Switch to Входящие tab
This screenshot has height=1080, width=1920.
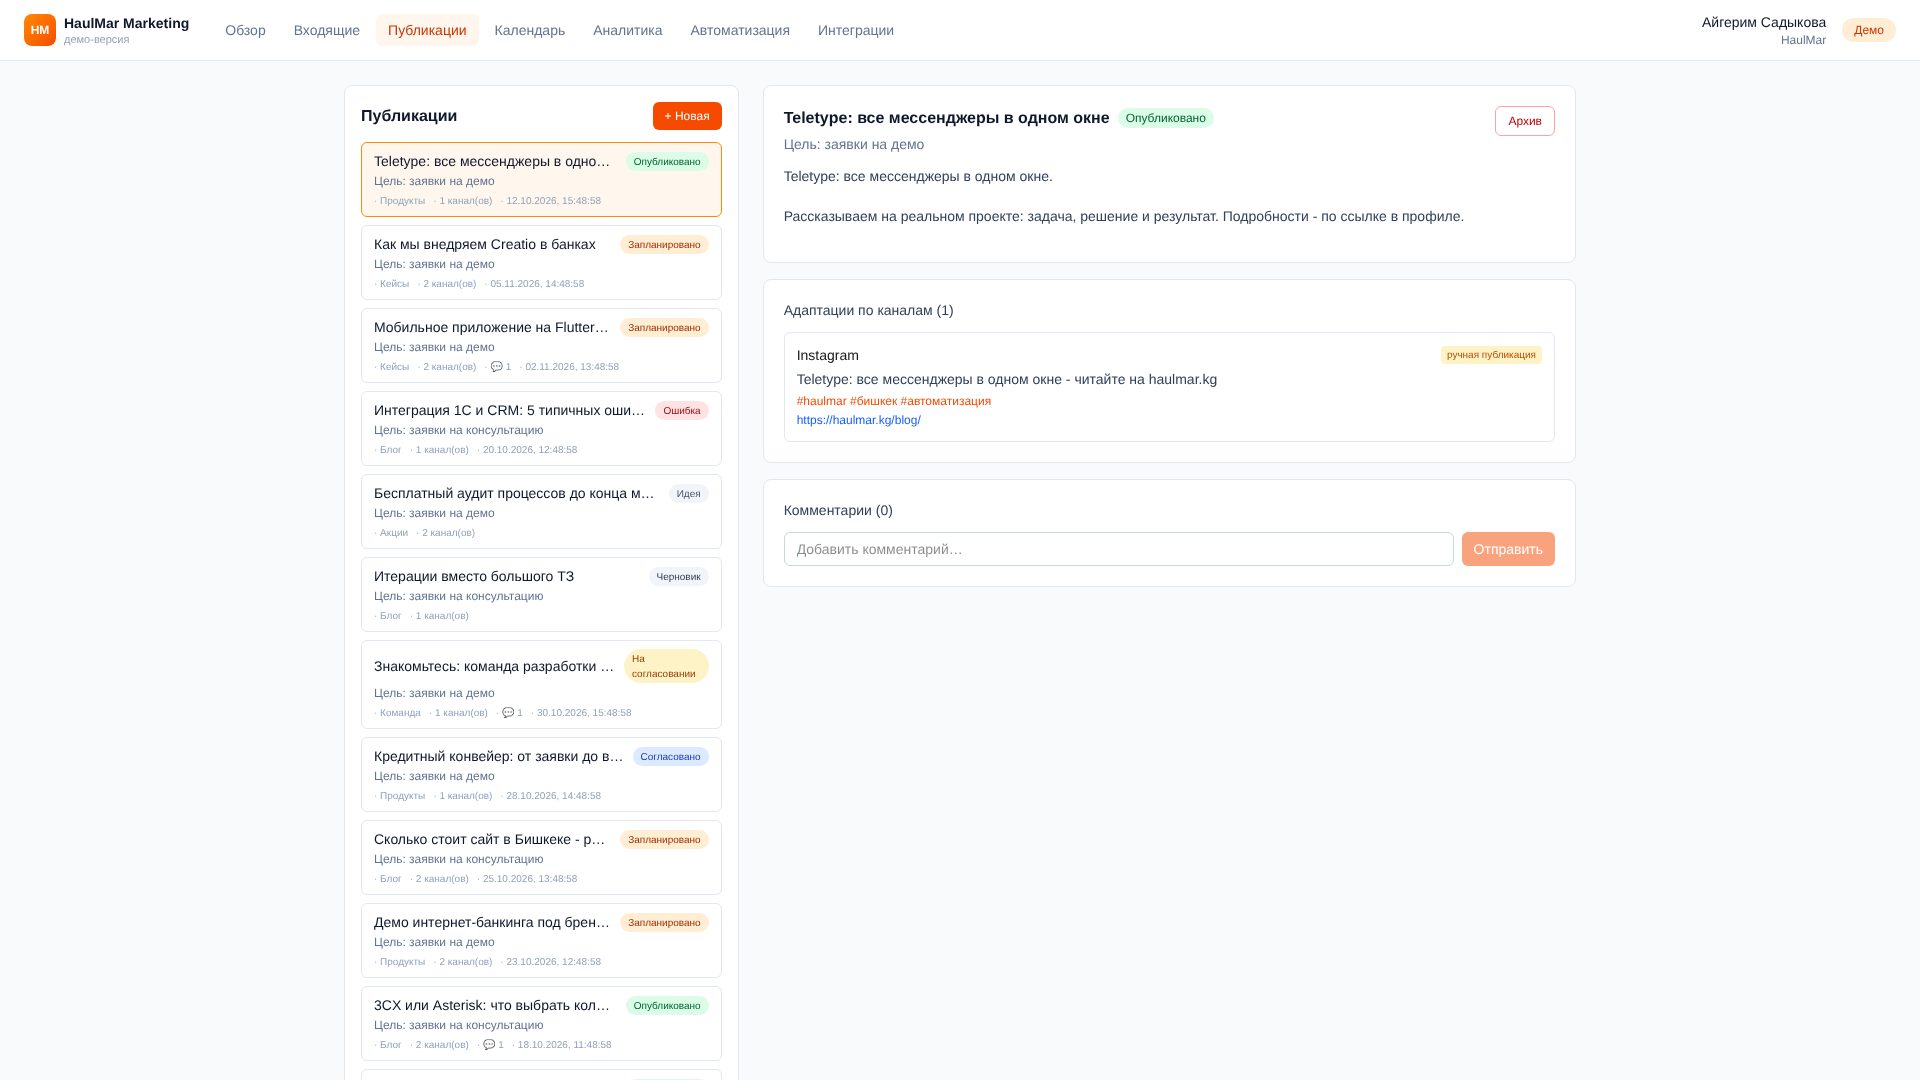[327, 30]
